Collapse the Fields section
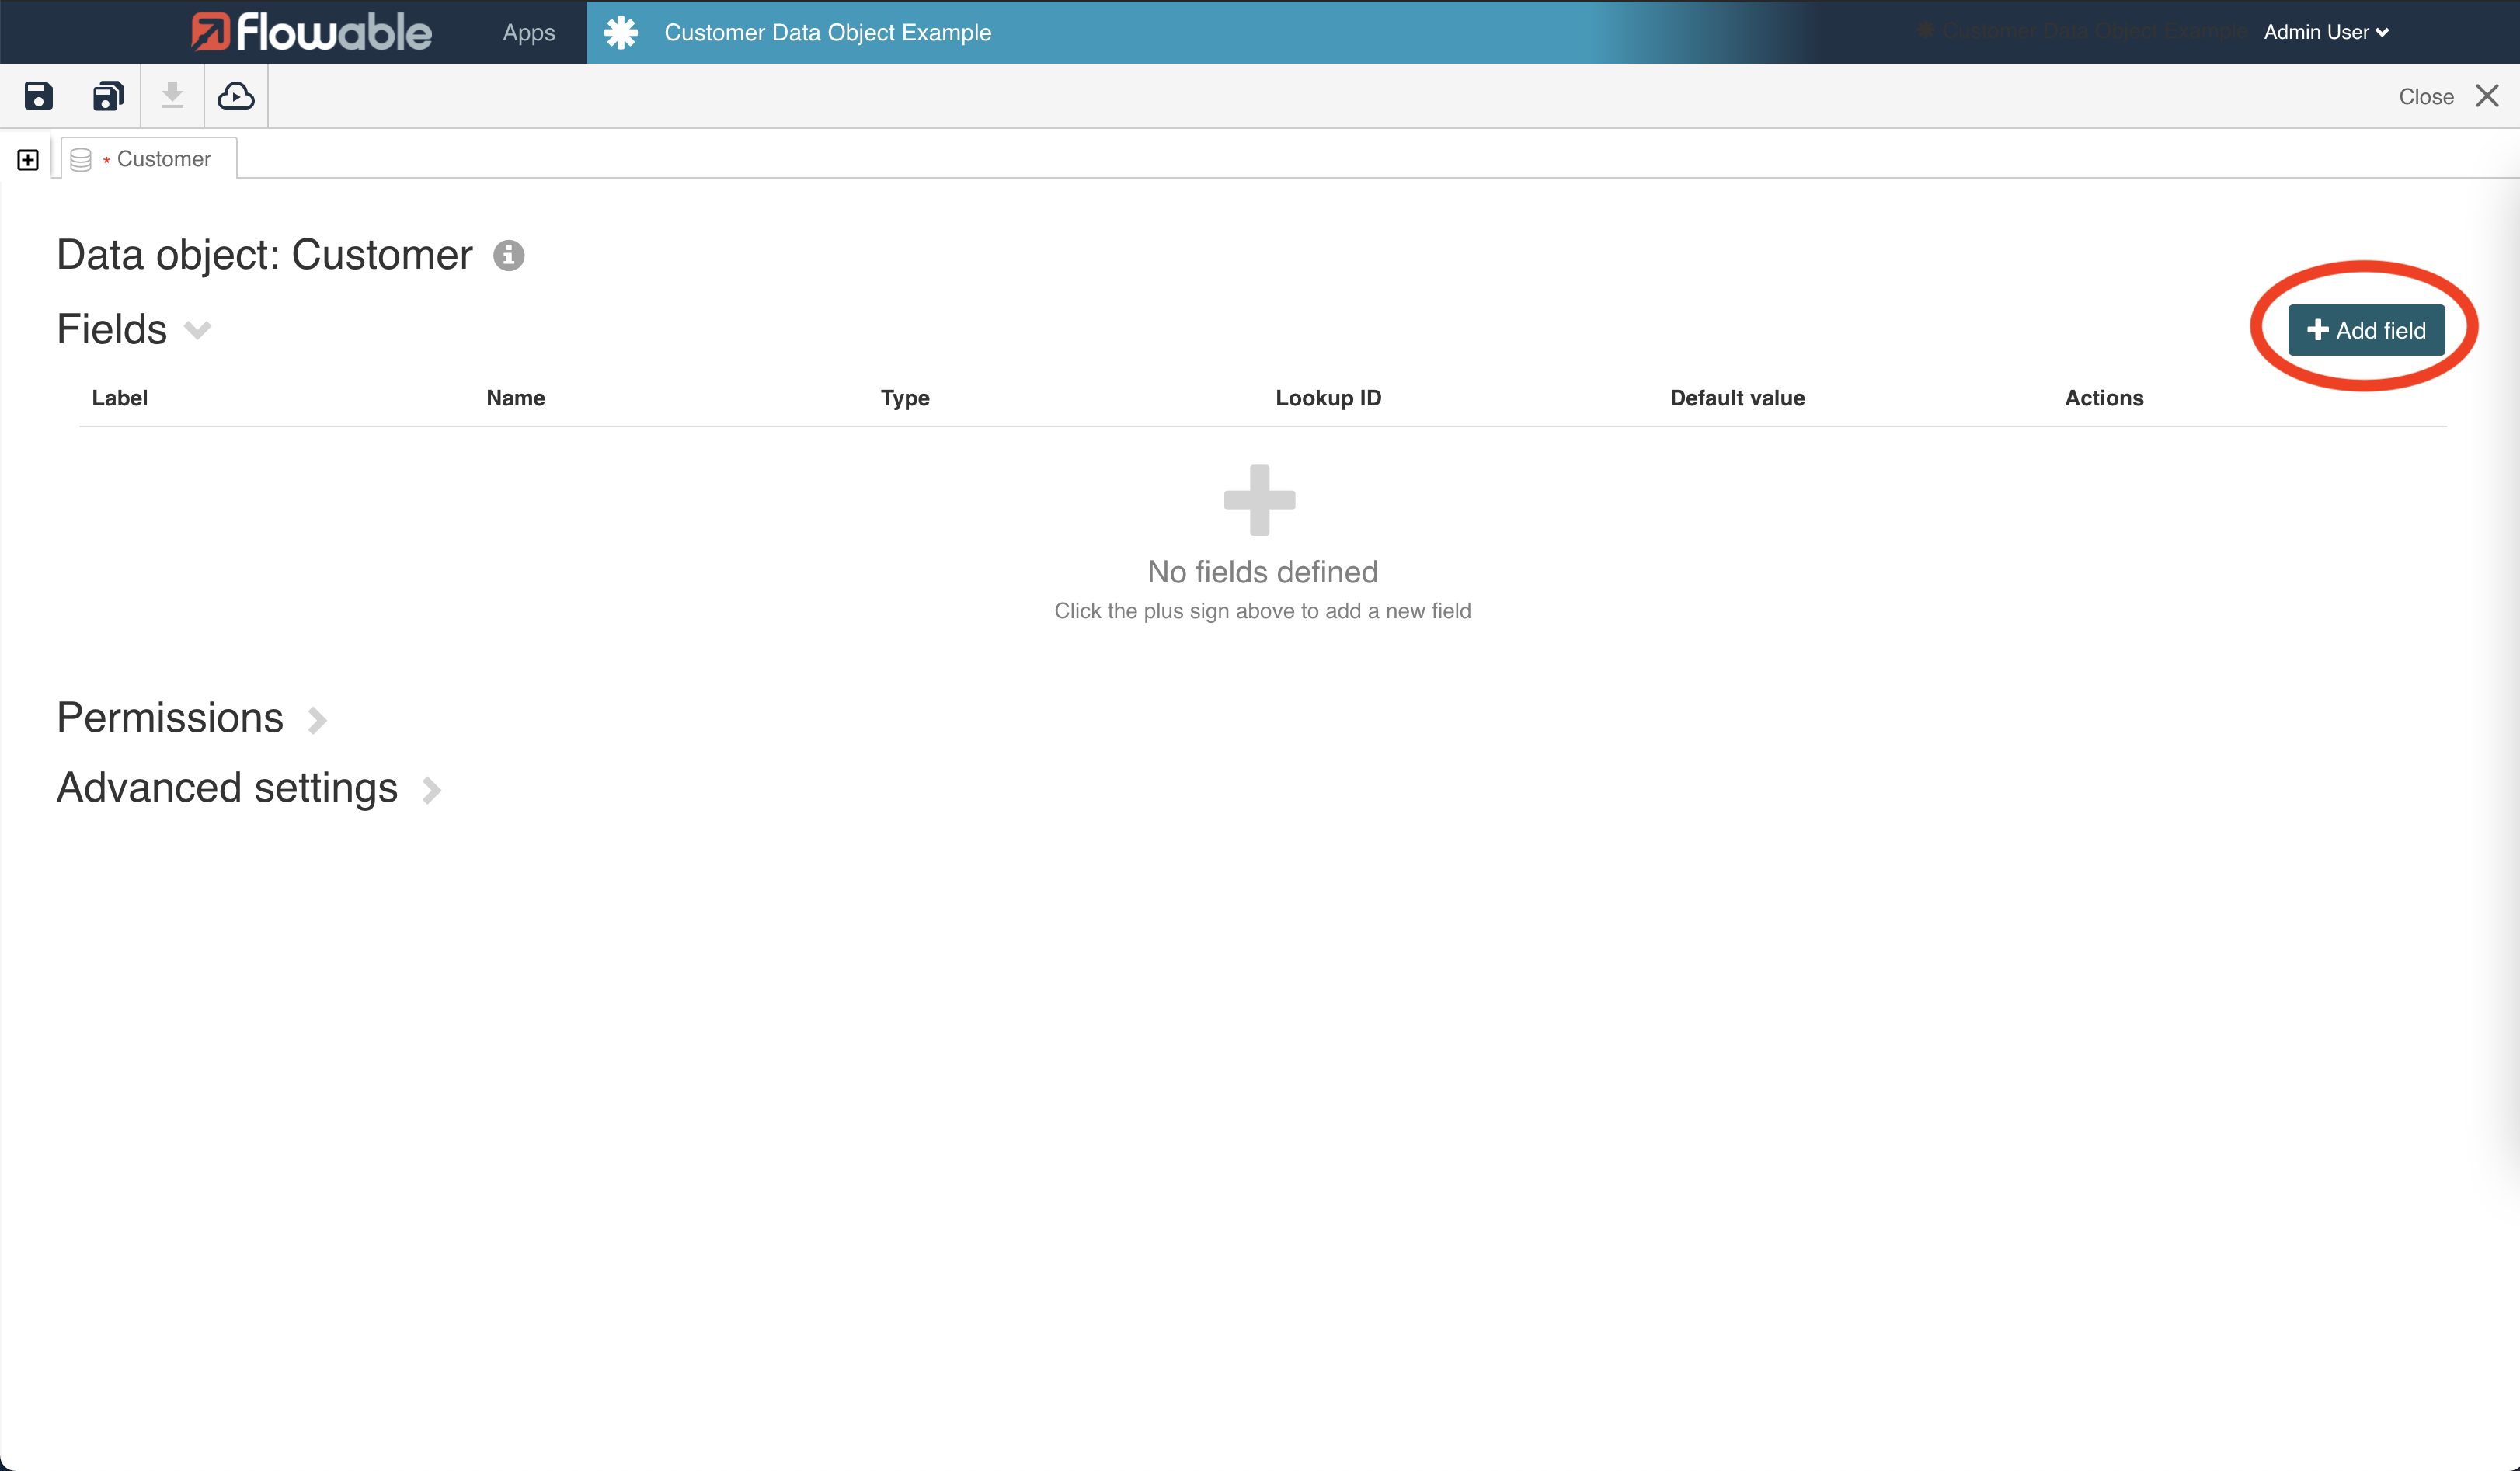This screenshot has width=2520, height=1471. coord(196,330)
